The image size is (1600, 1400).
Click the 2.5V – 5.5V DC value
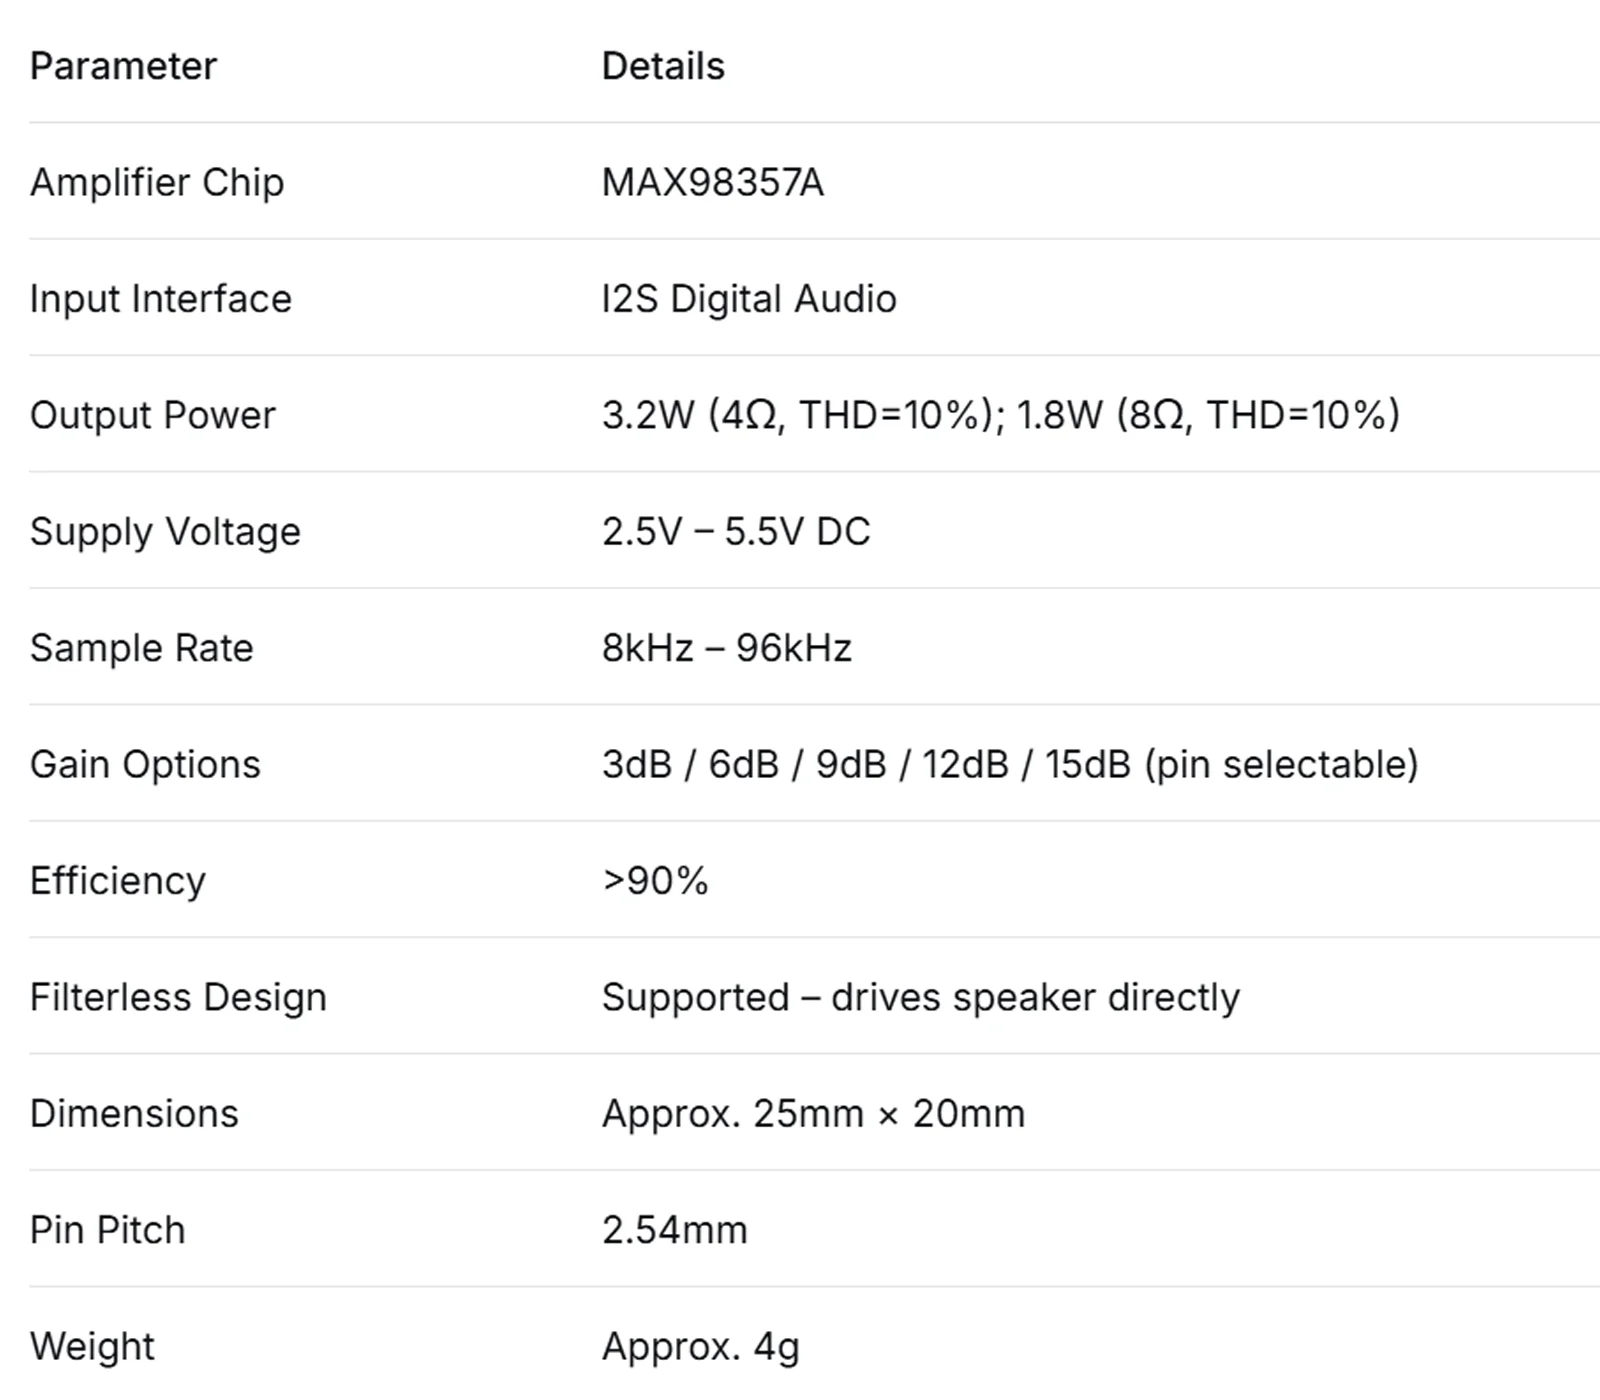[x=736, y=531]
